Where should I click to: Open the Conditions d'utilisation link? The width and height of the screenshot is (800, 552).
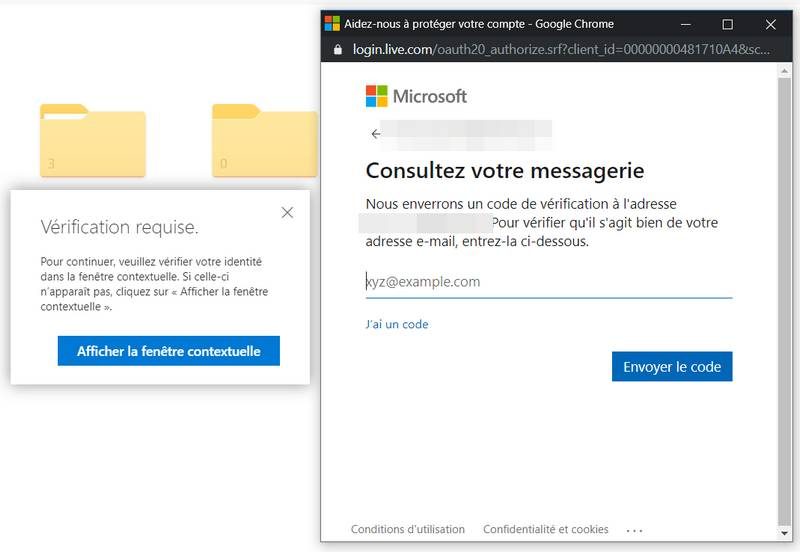coord(408,529)
